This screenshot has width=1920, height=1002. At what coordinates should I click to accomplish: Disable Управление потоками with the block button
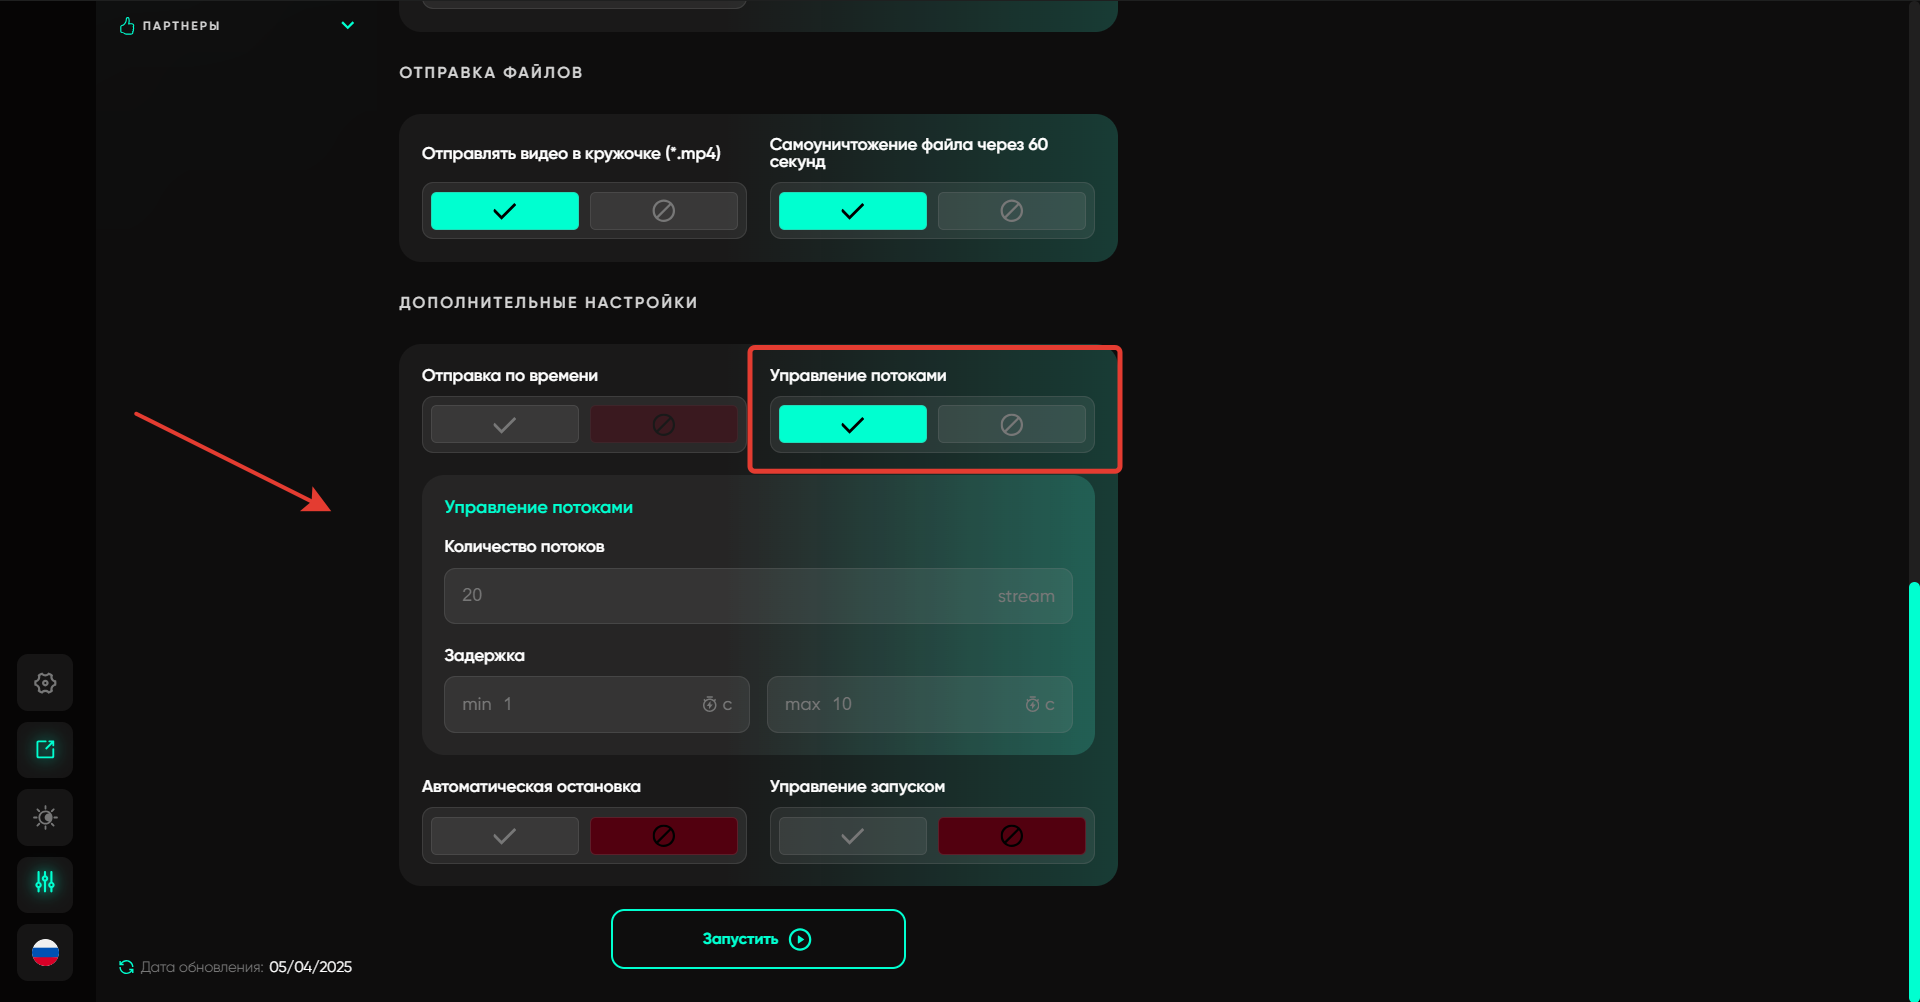click(1011, 425)
